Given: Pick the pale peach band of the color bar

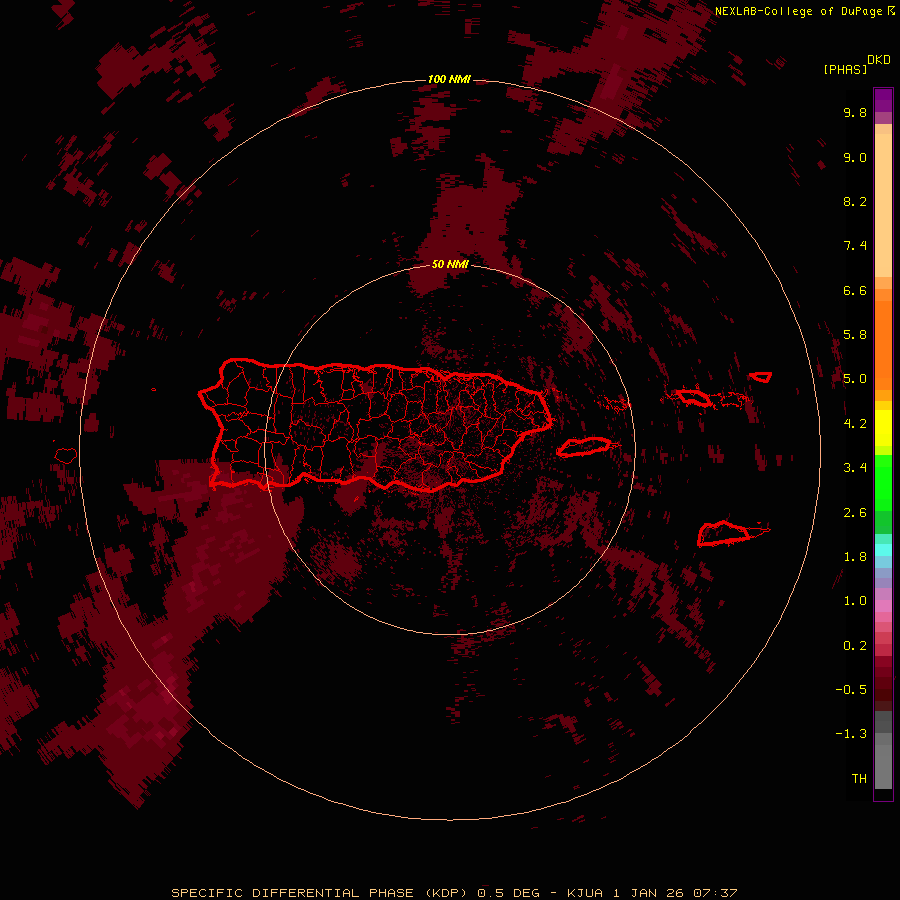Looking at the screenshot, I should point(883,205).
